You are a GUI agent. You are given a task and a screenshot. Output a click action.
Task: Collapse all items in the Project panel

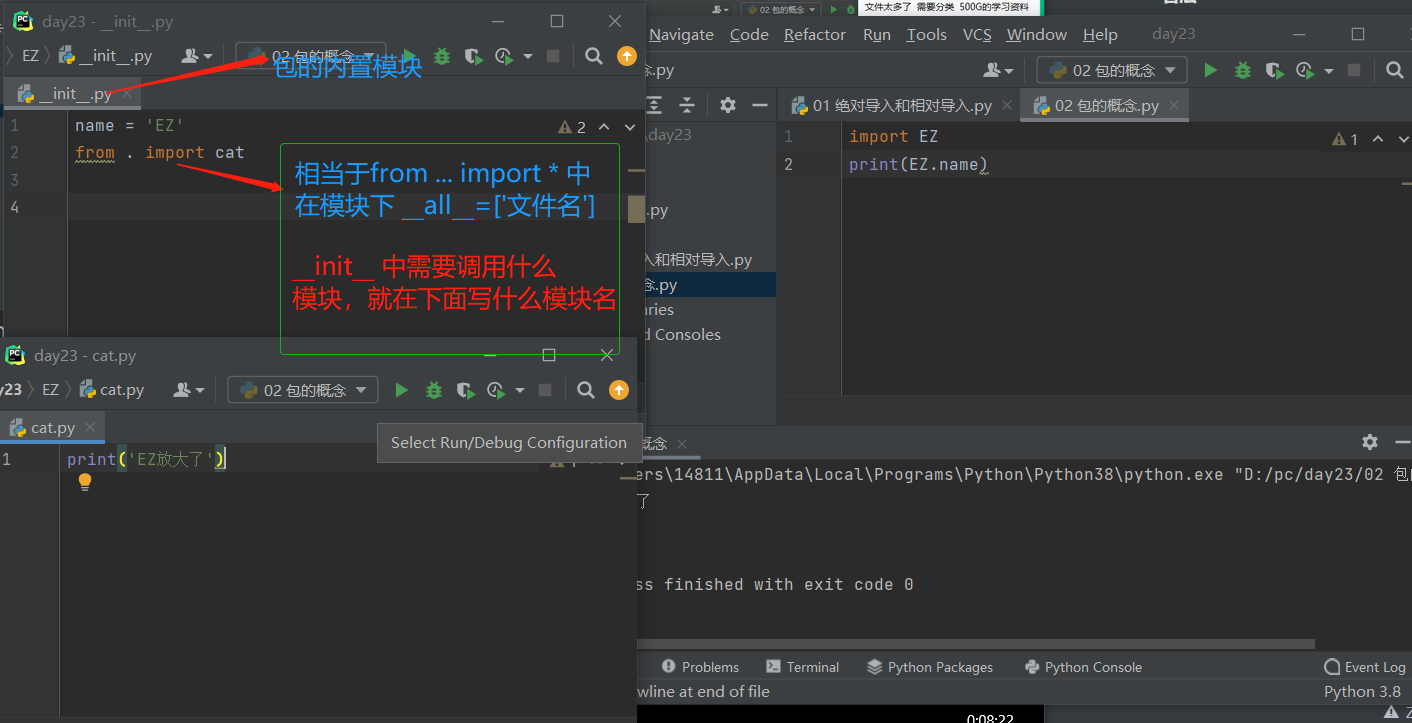[687, 105]
